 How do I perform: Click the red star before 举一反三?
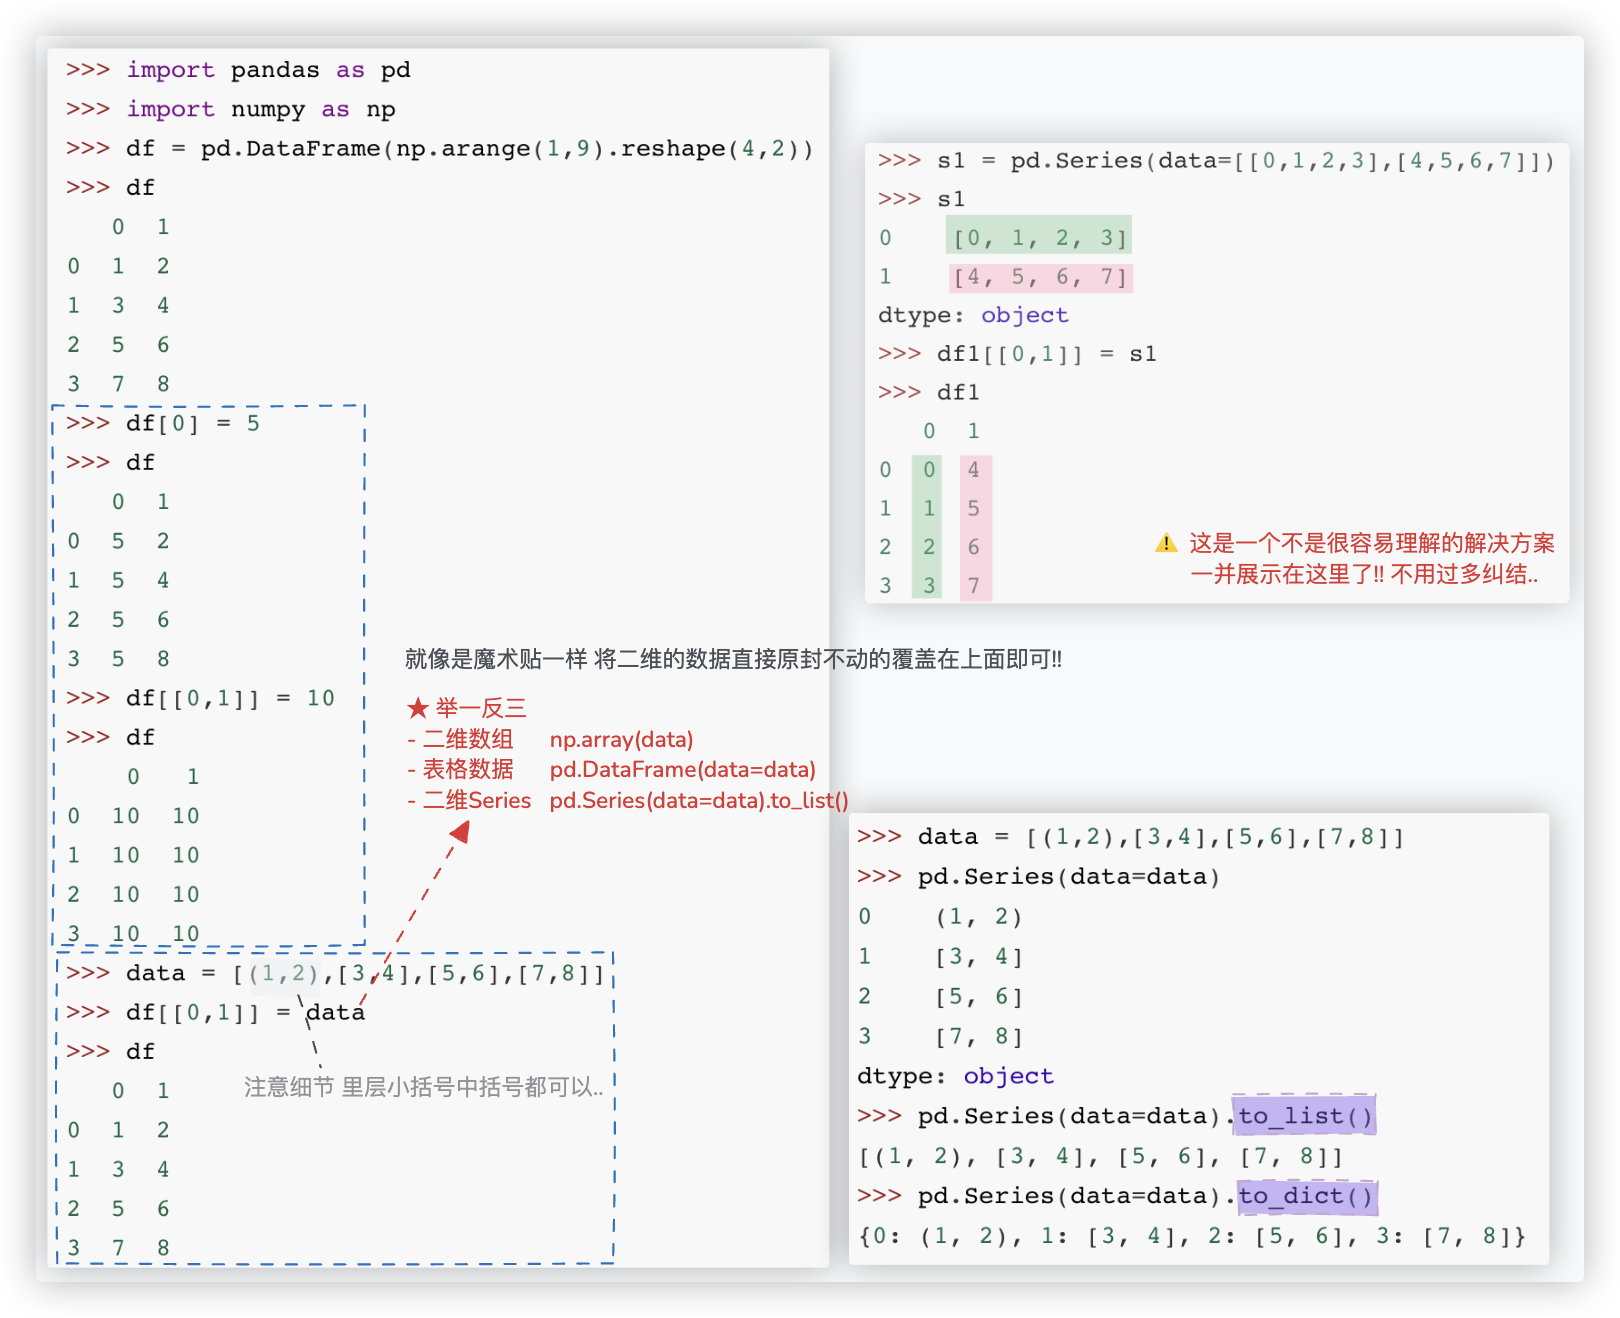418,709
